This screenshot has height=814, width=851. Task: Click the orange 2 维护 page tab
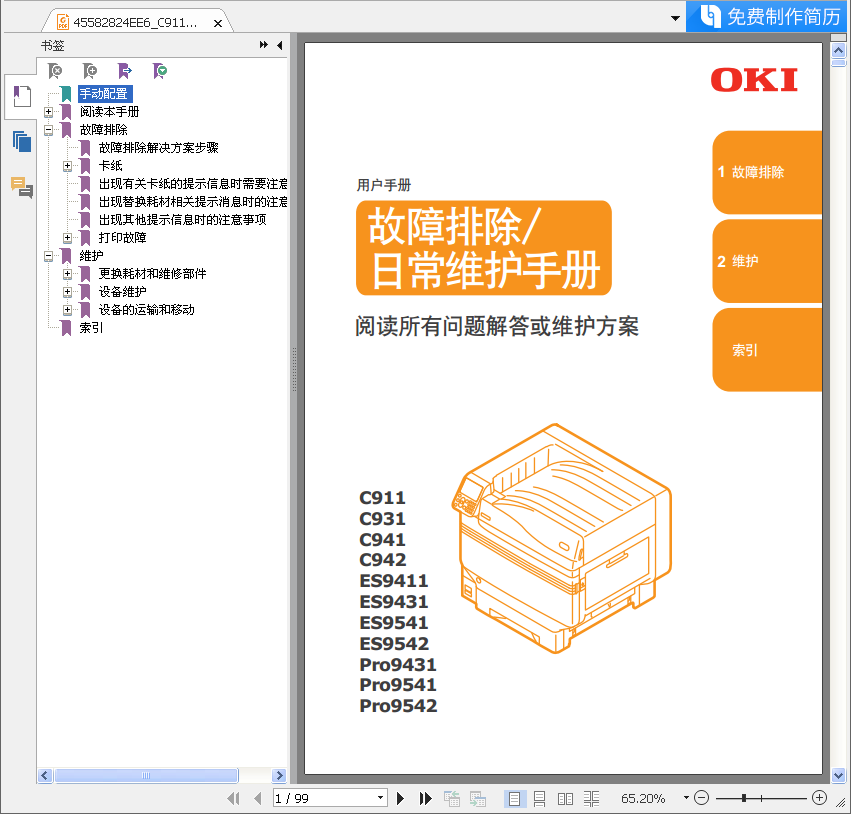[x=767, y=261]
